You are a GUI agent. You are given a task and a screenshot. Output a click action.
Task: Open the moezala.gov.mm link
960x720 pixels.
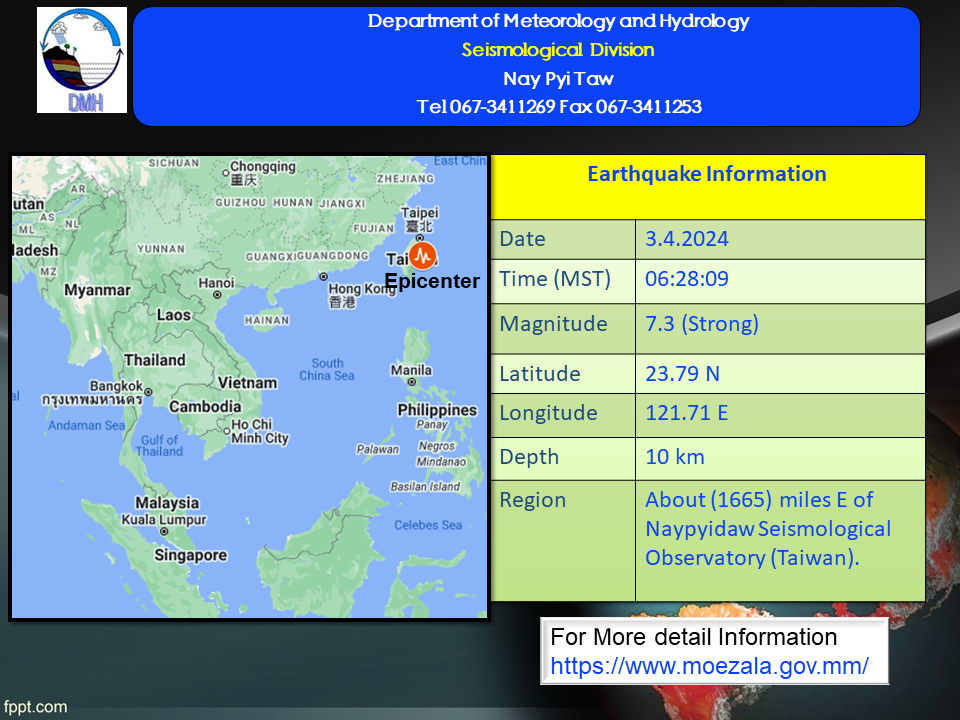pyautogui.click(x=709, y=666)
